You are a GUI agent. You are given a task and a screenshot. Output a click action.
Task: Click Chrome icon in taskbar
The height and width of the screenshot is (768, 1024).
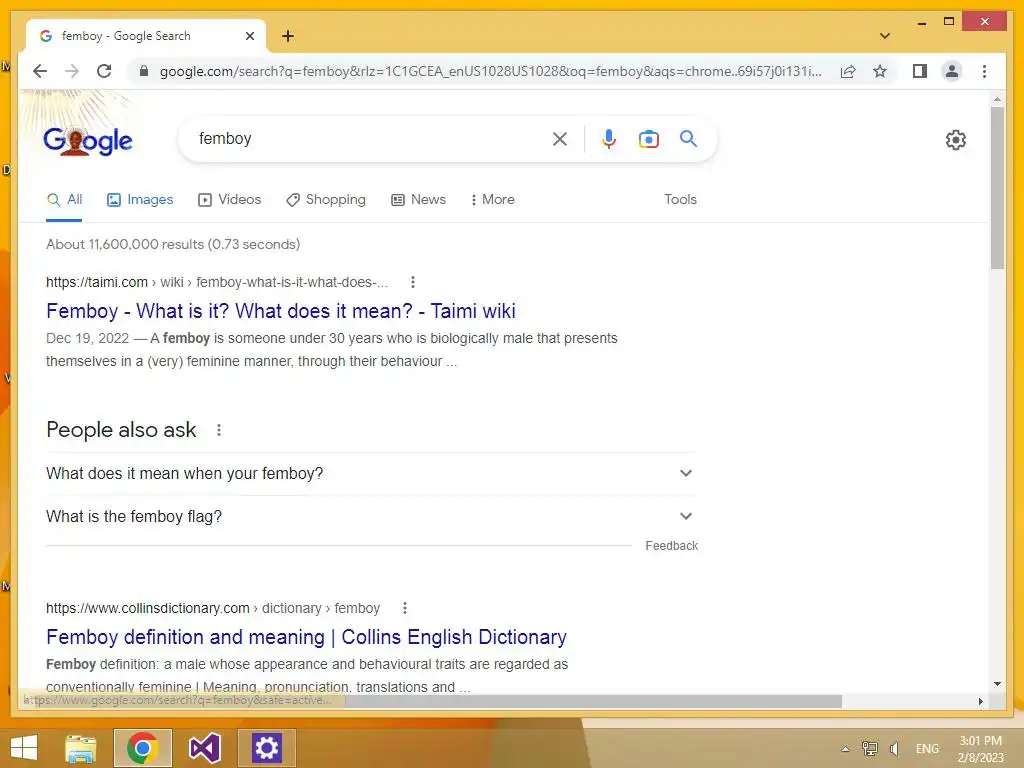click(142, 748)
